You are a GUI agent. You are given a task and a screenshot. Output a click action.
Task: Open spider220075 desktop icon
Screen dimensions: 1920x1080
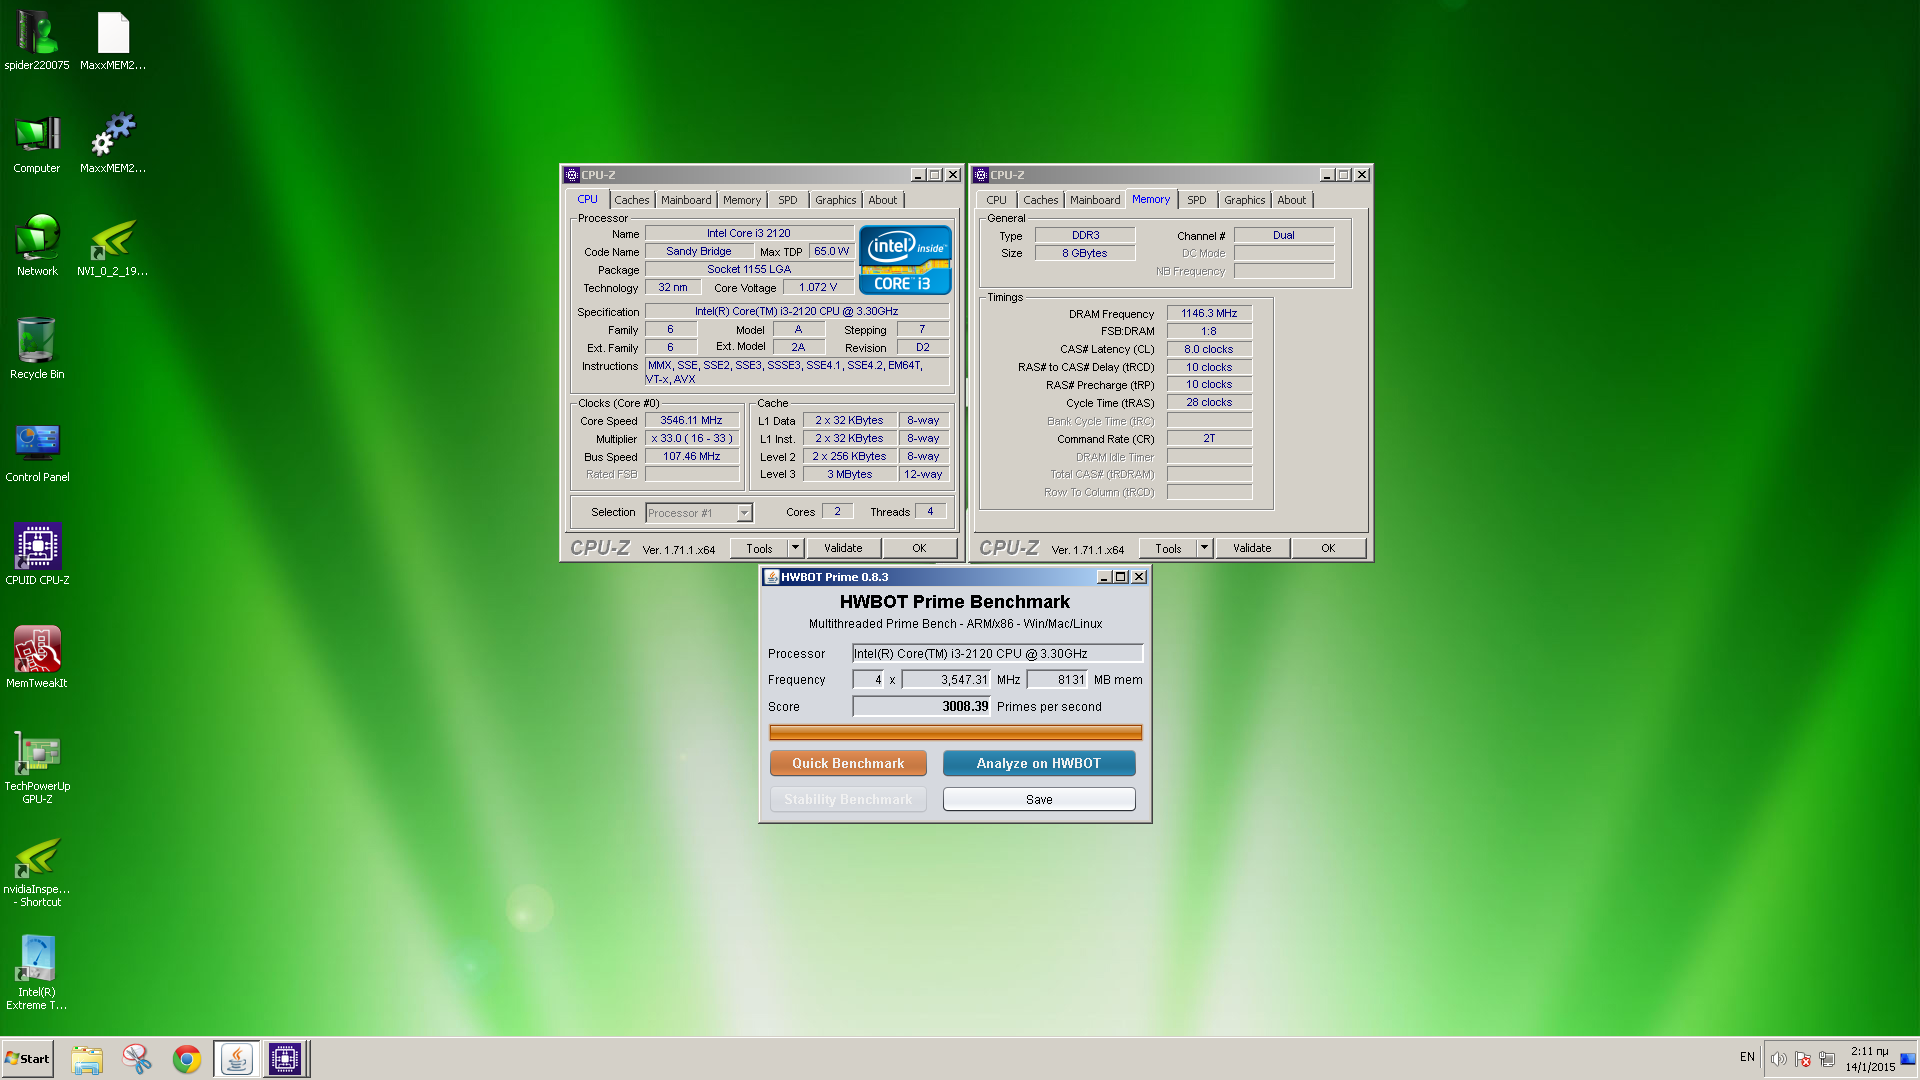coord(37,40)
